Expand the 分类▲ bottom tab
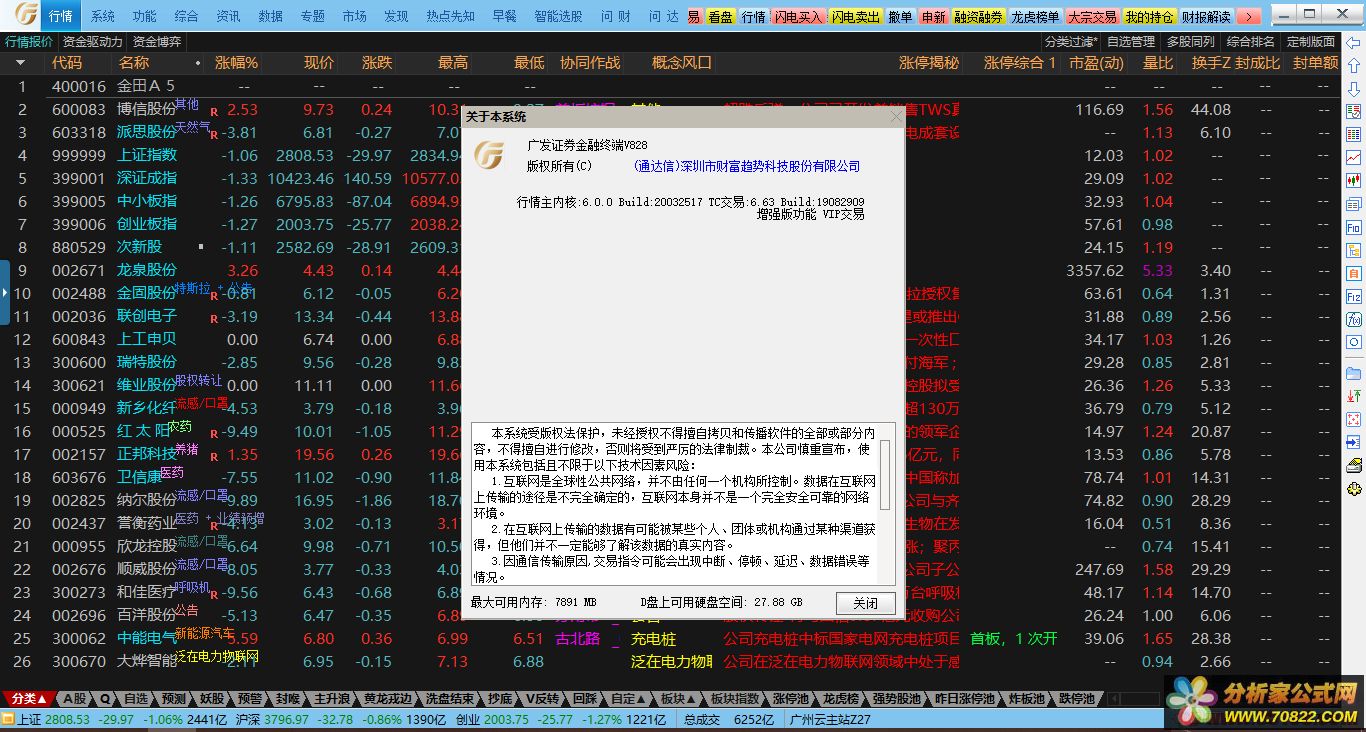This screenshot has height=732, width=1366. click(30, 698)
